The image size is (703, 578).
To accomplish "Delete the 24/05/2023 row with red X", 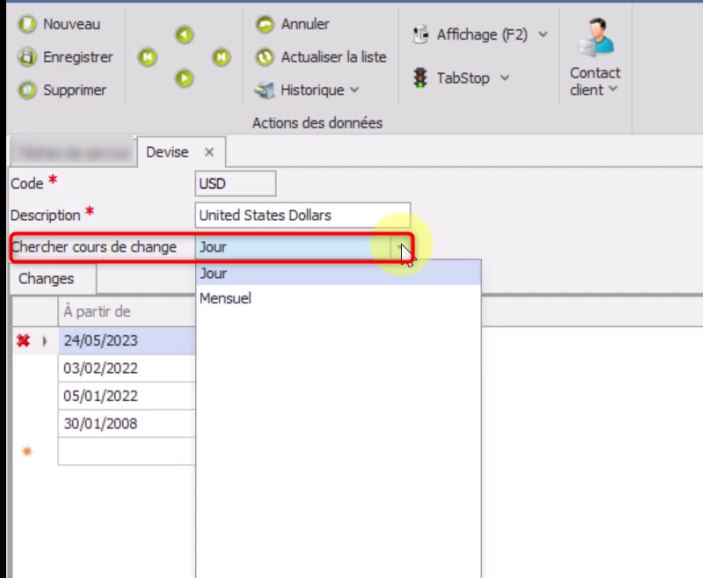I will pyautogui.click(x=23, y=341).
